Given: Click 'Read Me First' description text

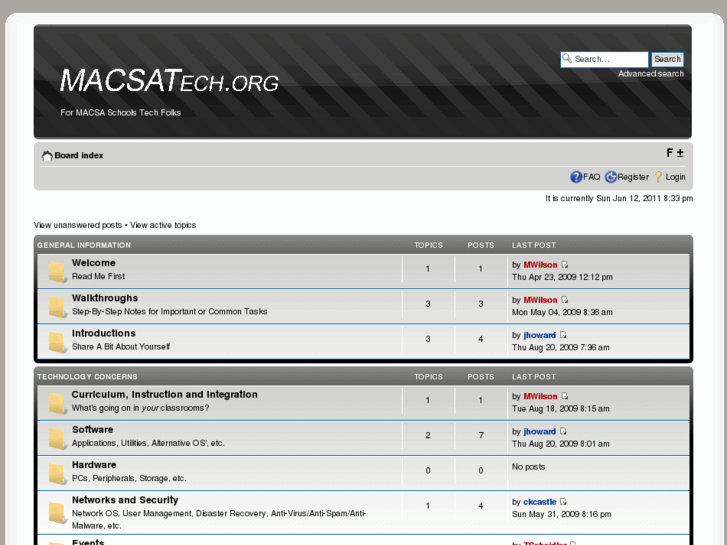Looking at the screenshot, I should (x=98, y=276).
